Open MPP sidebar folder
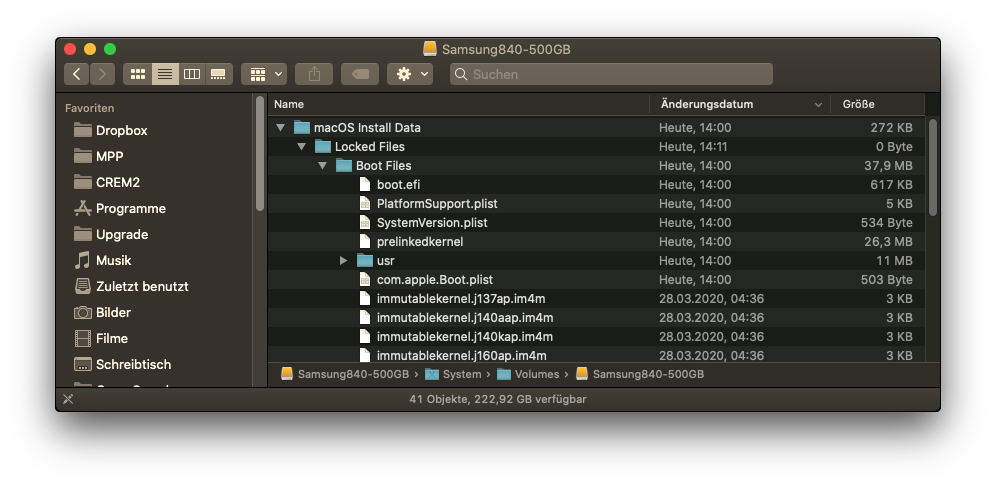 98,157
